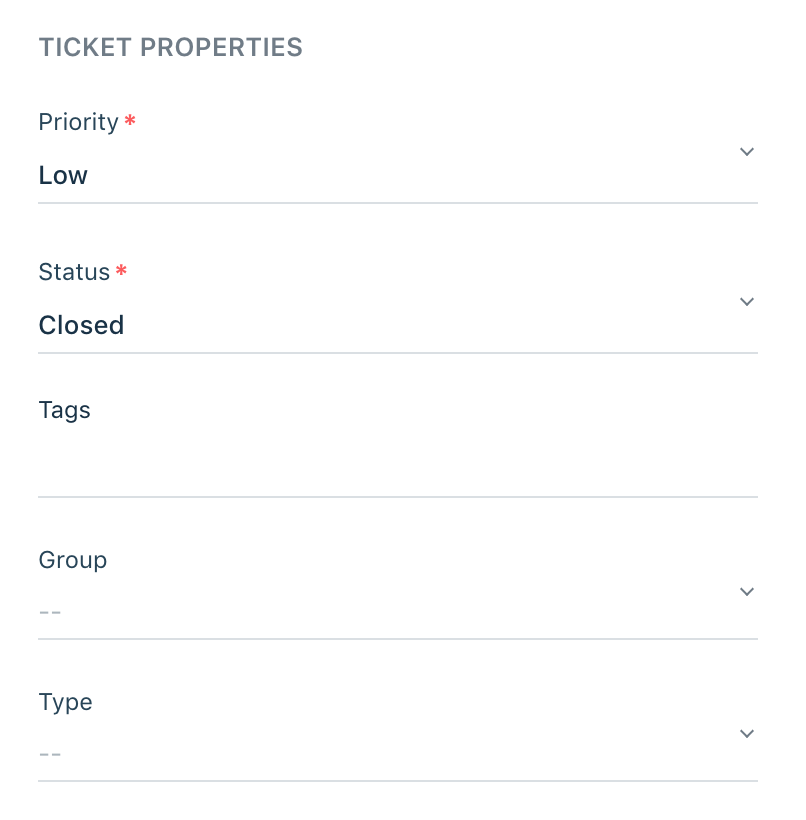
Task: Click the TICKET PROPERTIES heading
Action: [170, 47]
